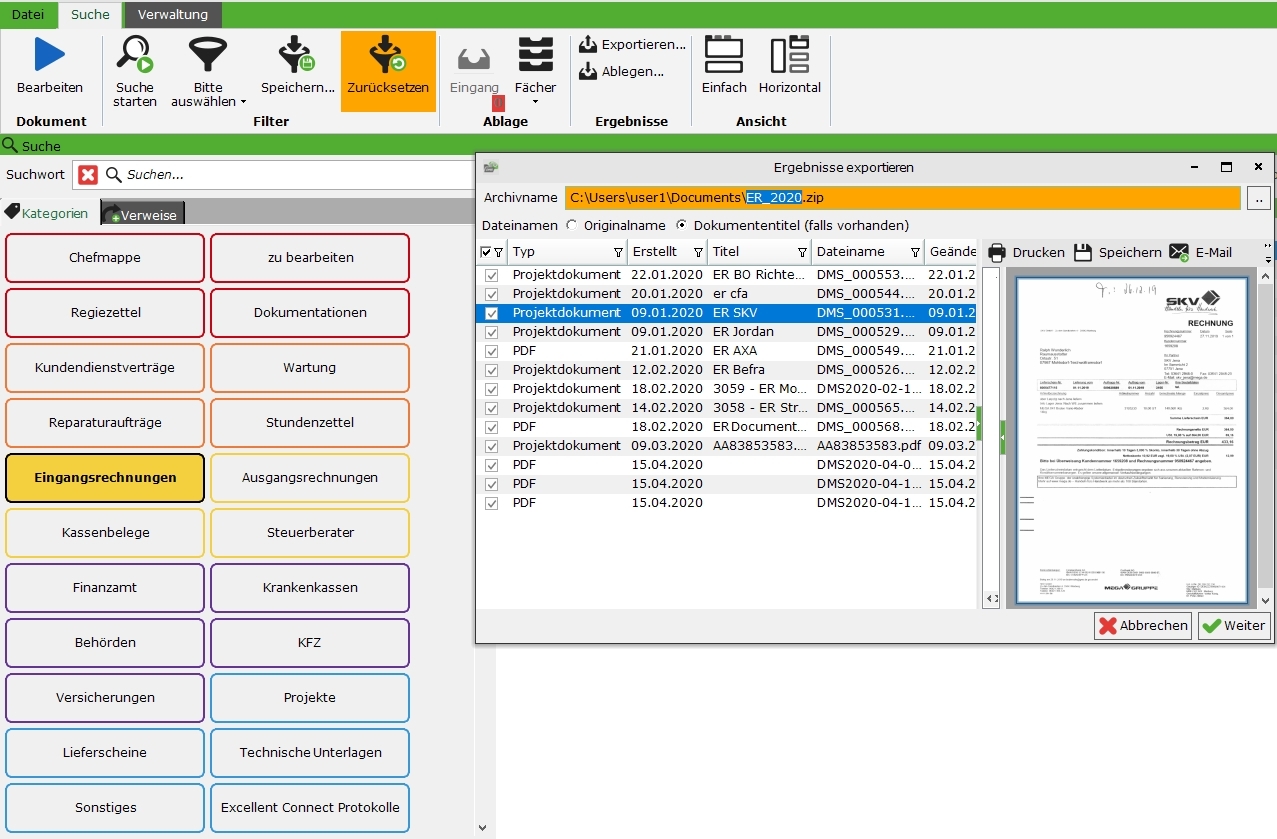Image resolution: width=1277 pixels, height=839 pixels.
Task: Click the Bearbeiten play icon
Action: [49, 55]
